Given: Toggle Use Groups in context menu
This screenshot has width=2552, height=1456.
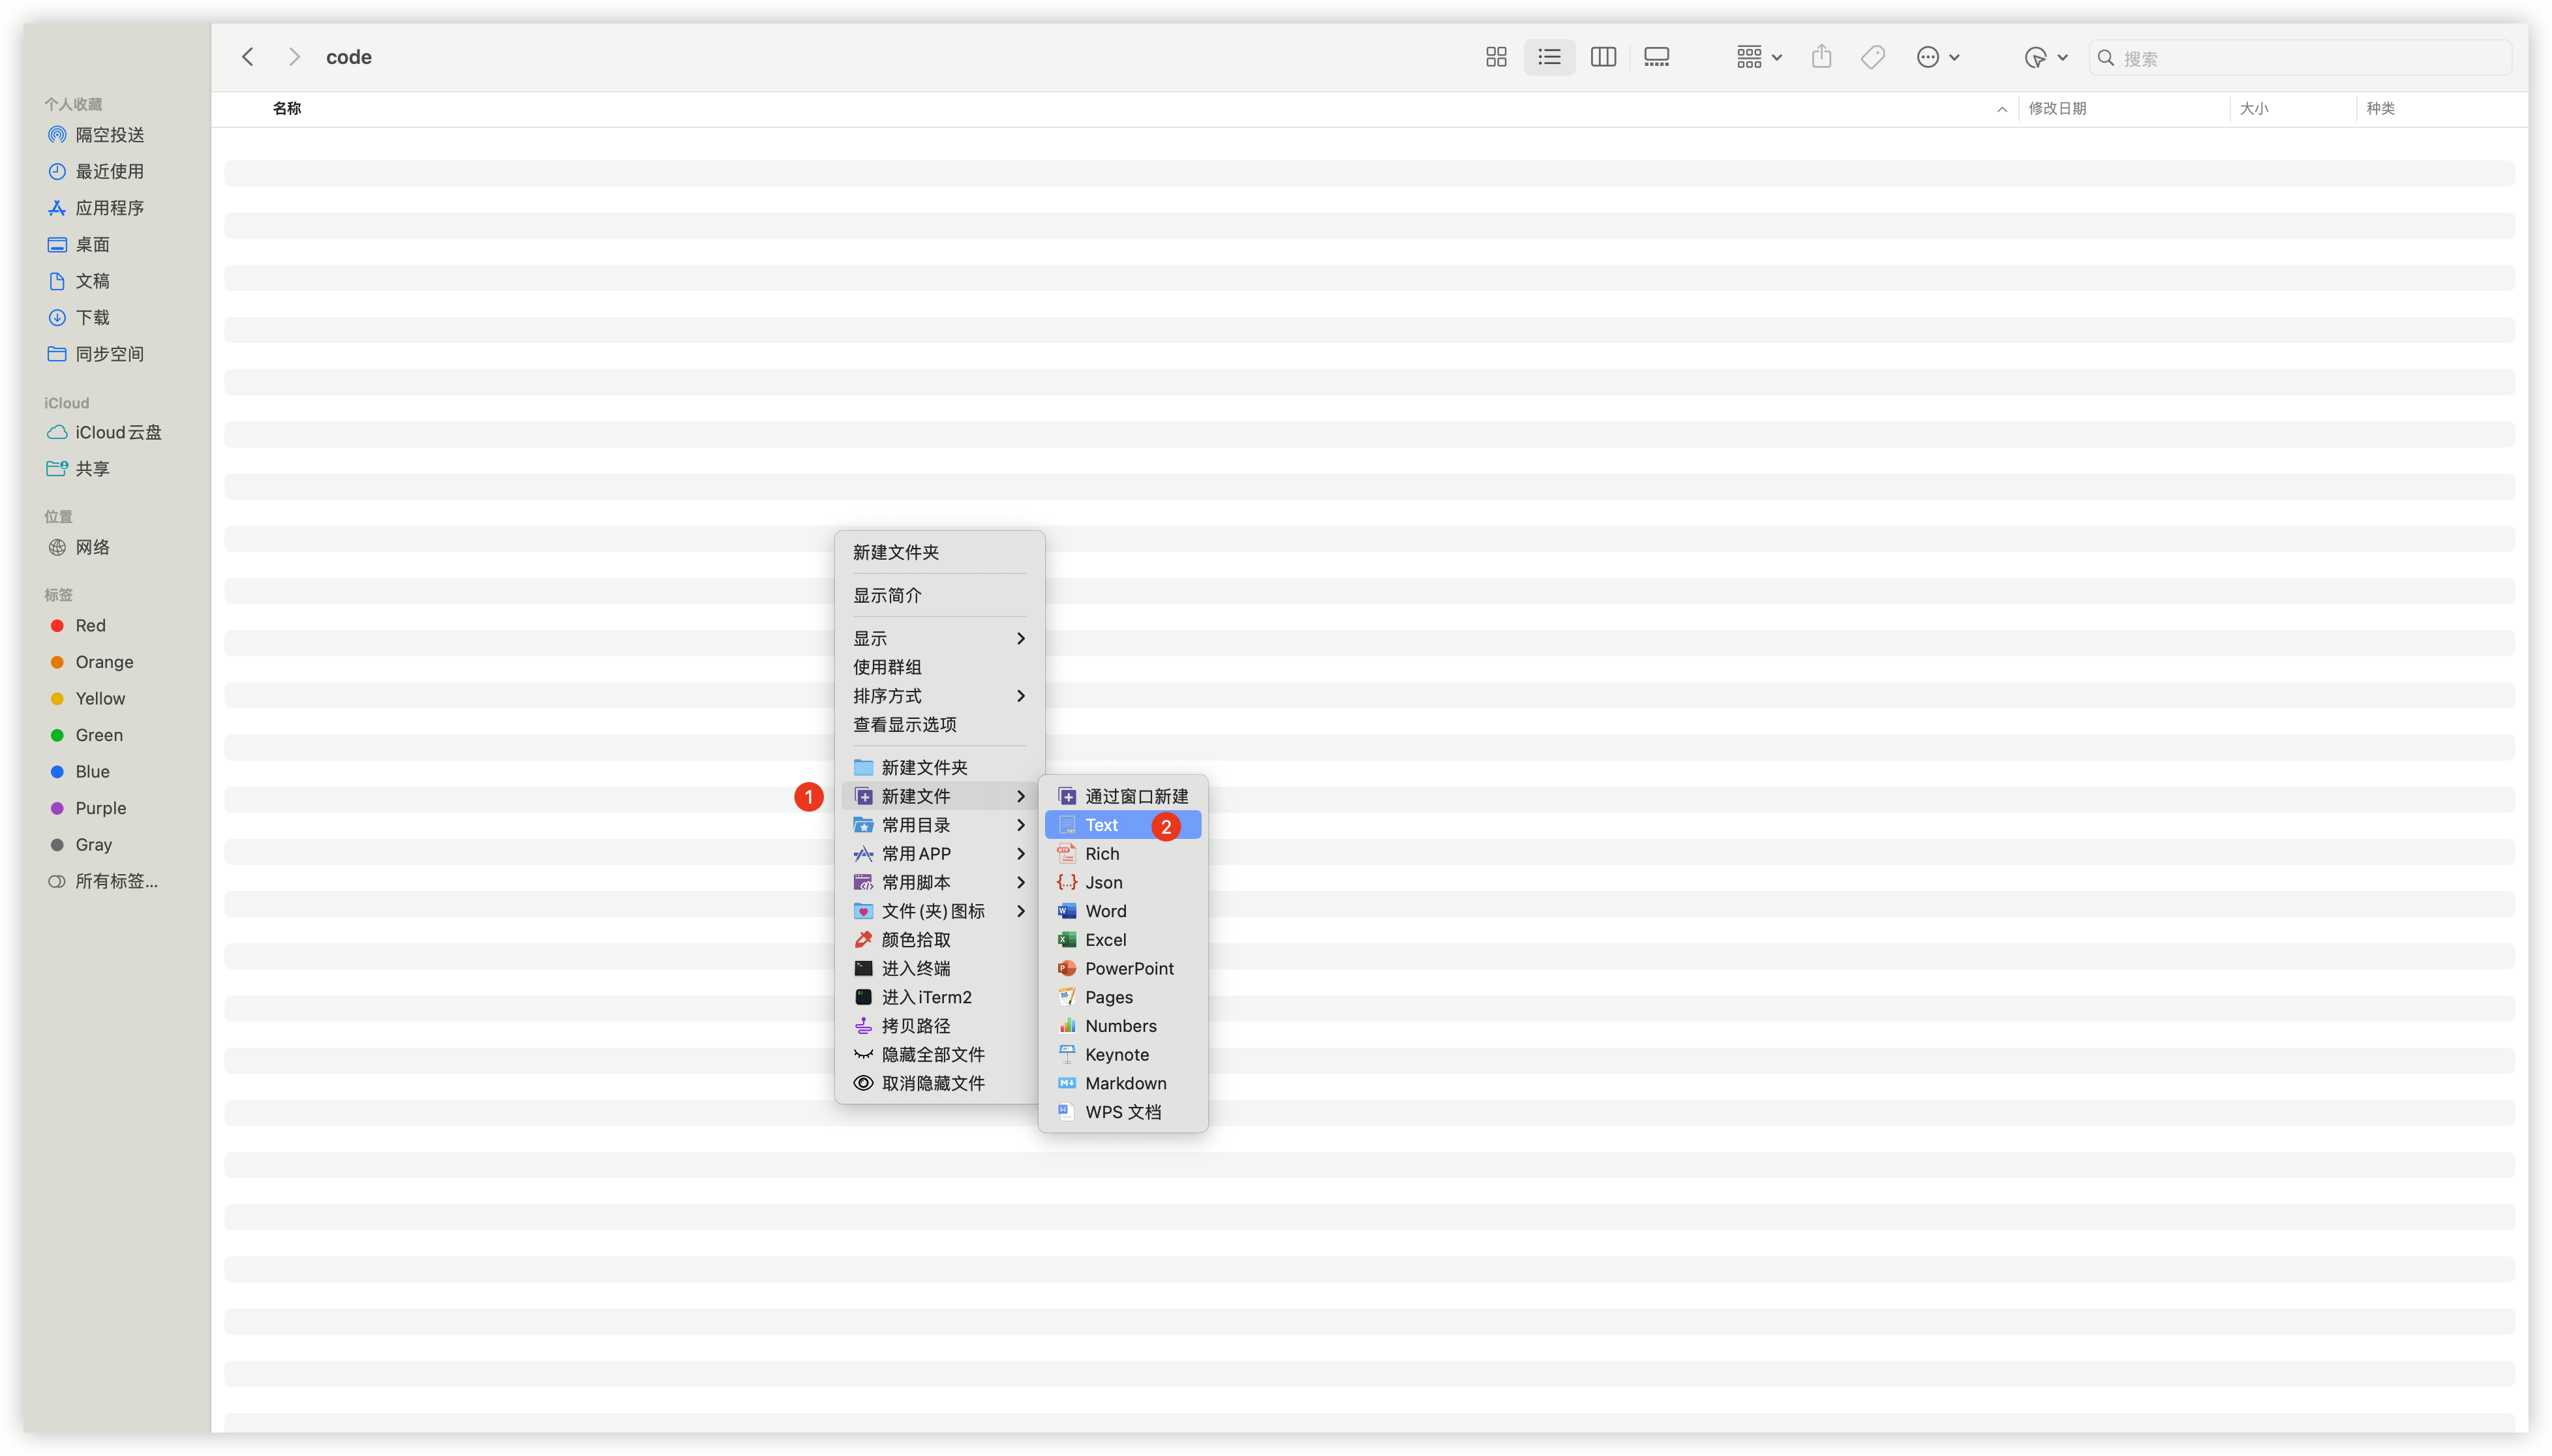Looking at the screenshot, I should (x=887, y=667).
